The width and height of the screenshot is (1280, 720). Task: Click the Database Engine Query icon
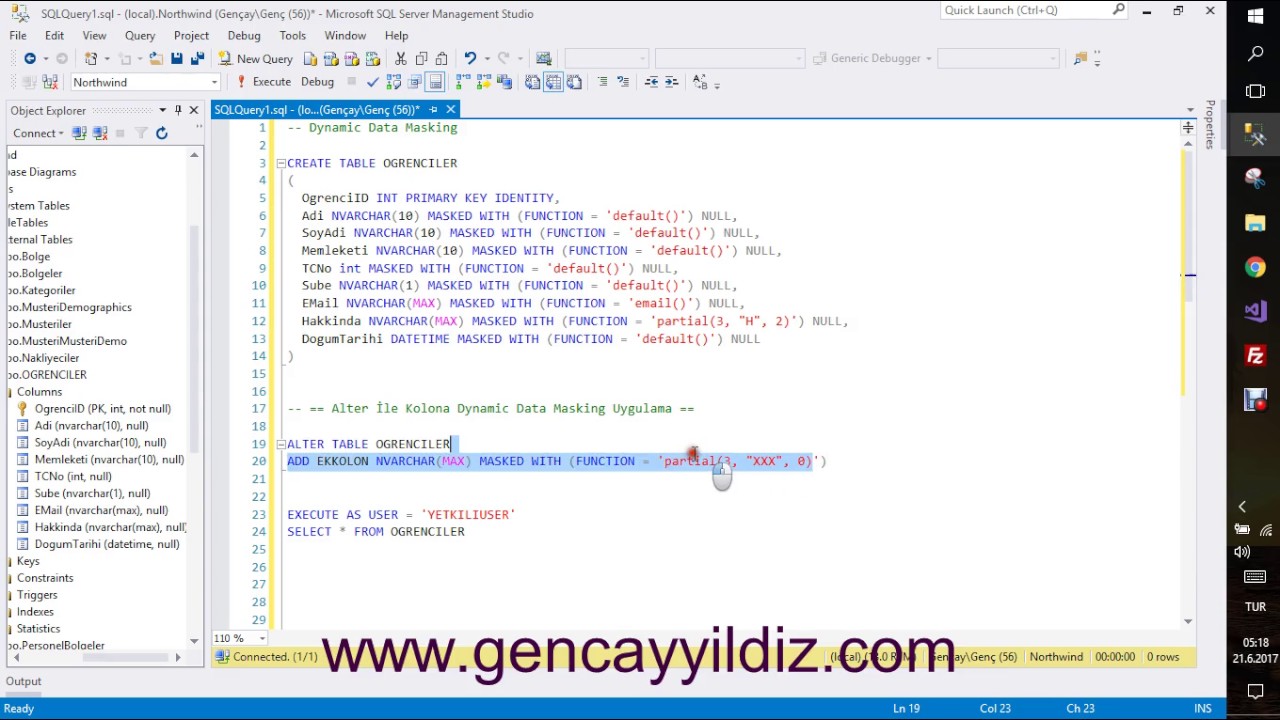tap(310, 58)
